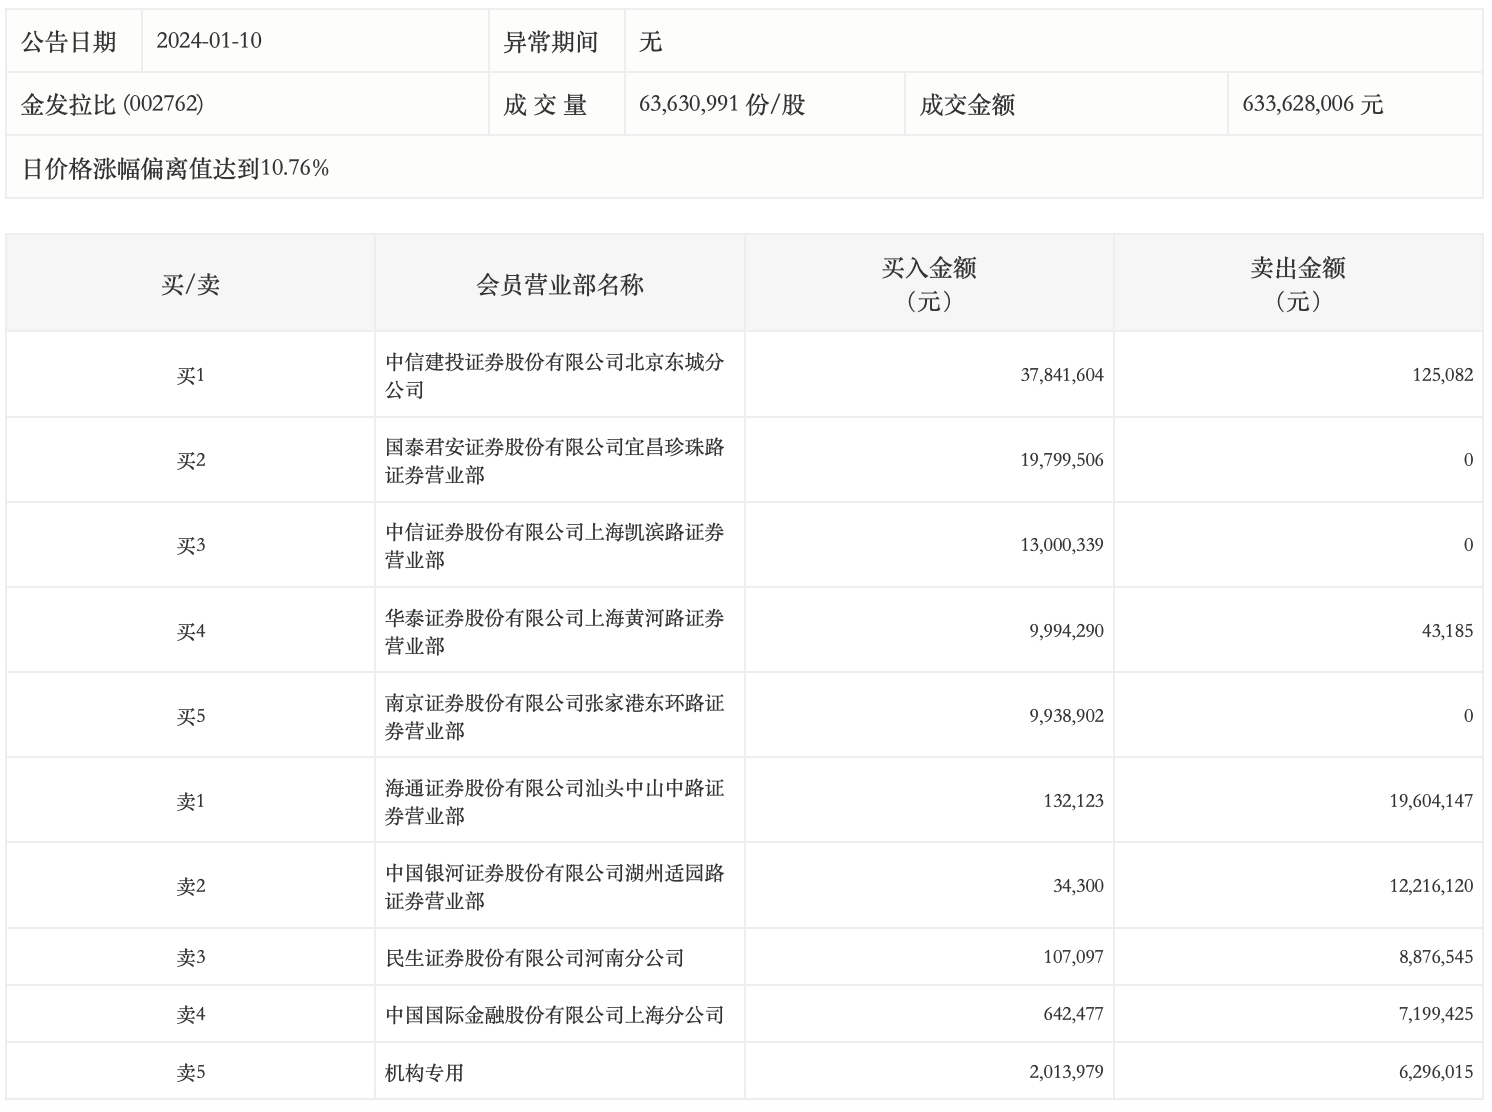Open 南京证券 张家港东环路 branch entry
The image size is (1492, 1112).
click(554, 717)
